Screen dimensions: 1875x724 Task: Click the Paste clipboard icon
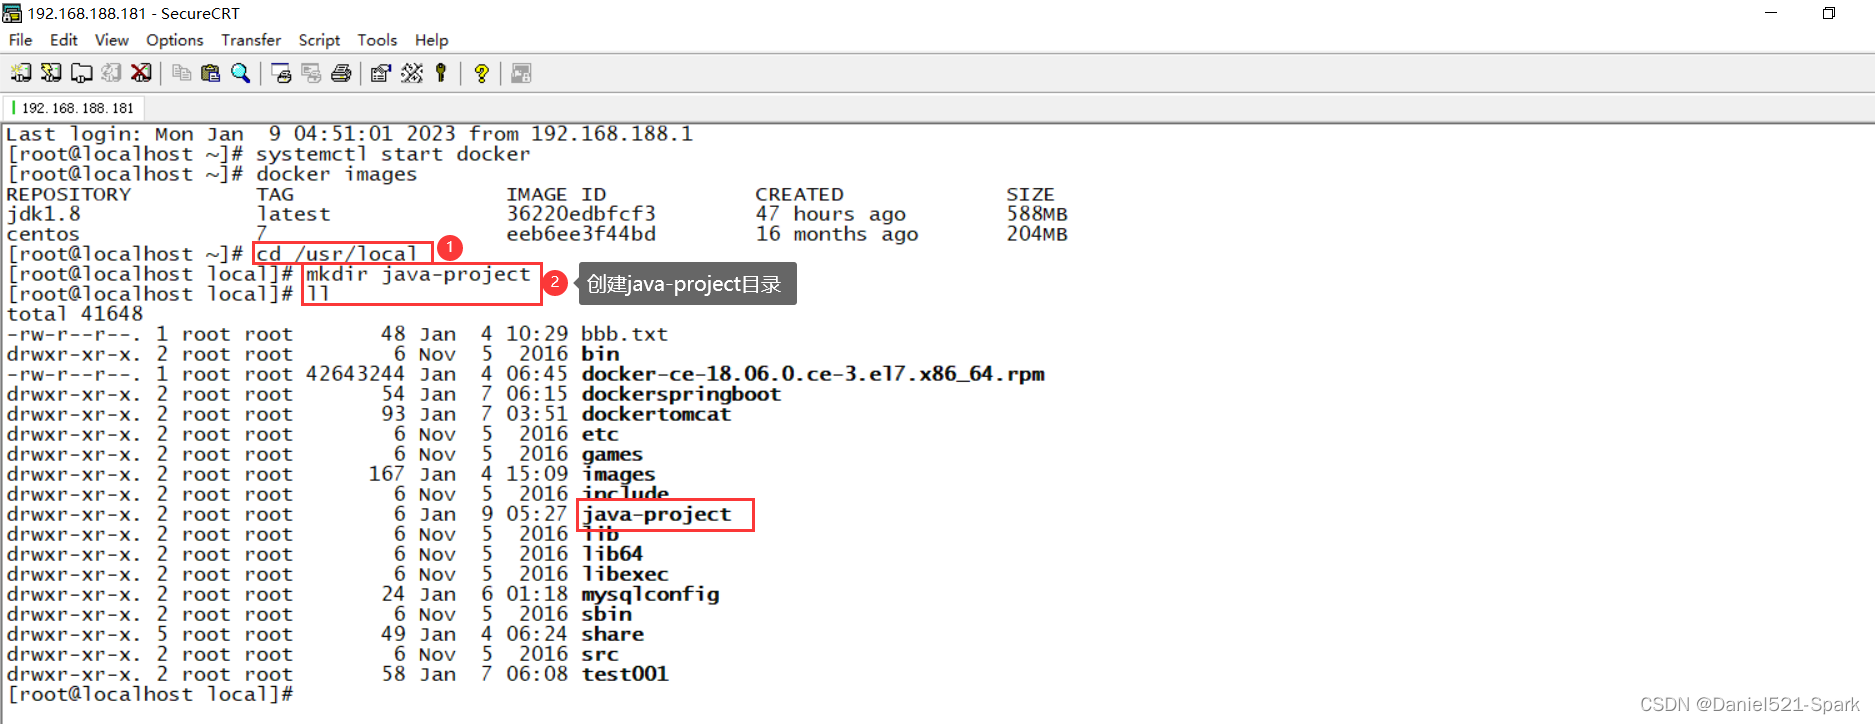pos(210,73)
